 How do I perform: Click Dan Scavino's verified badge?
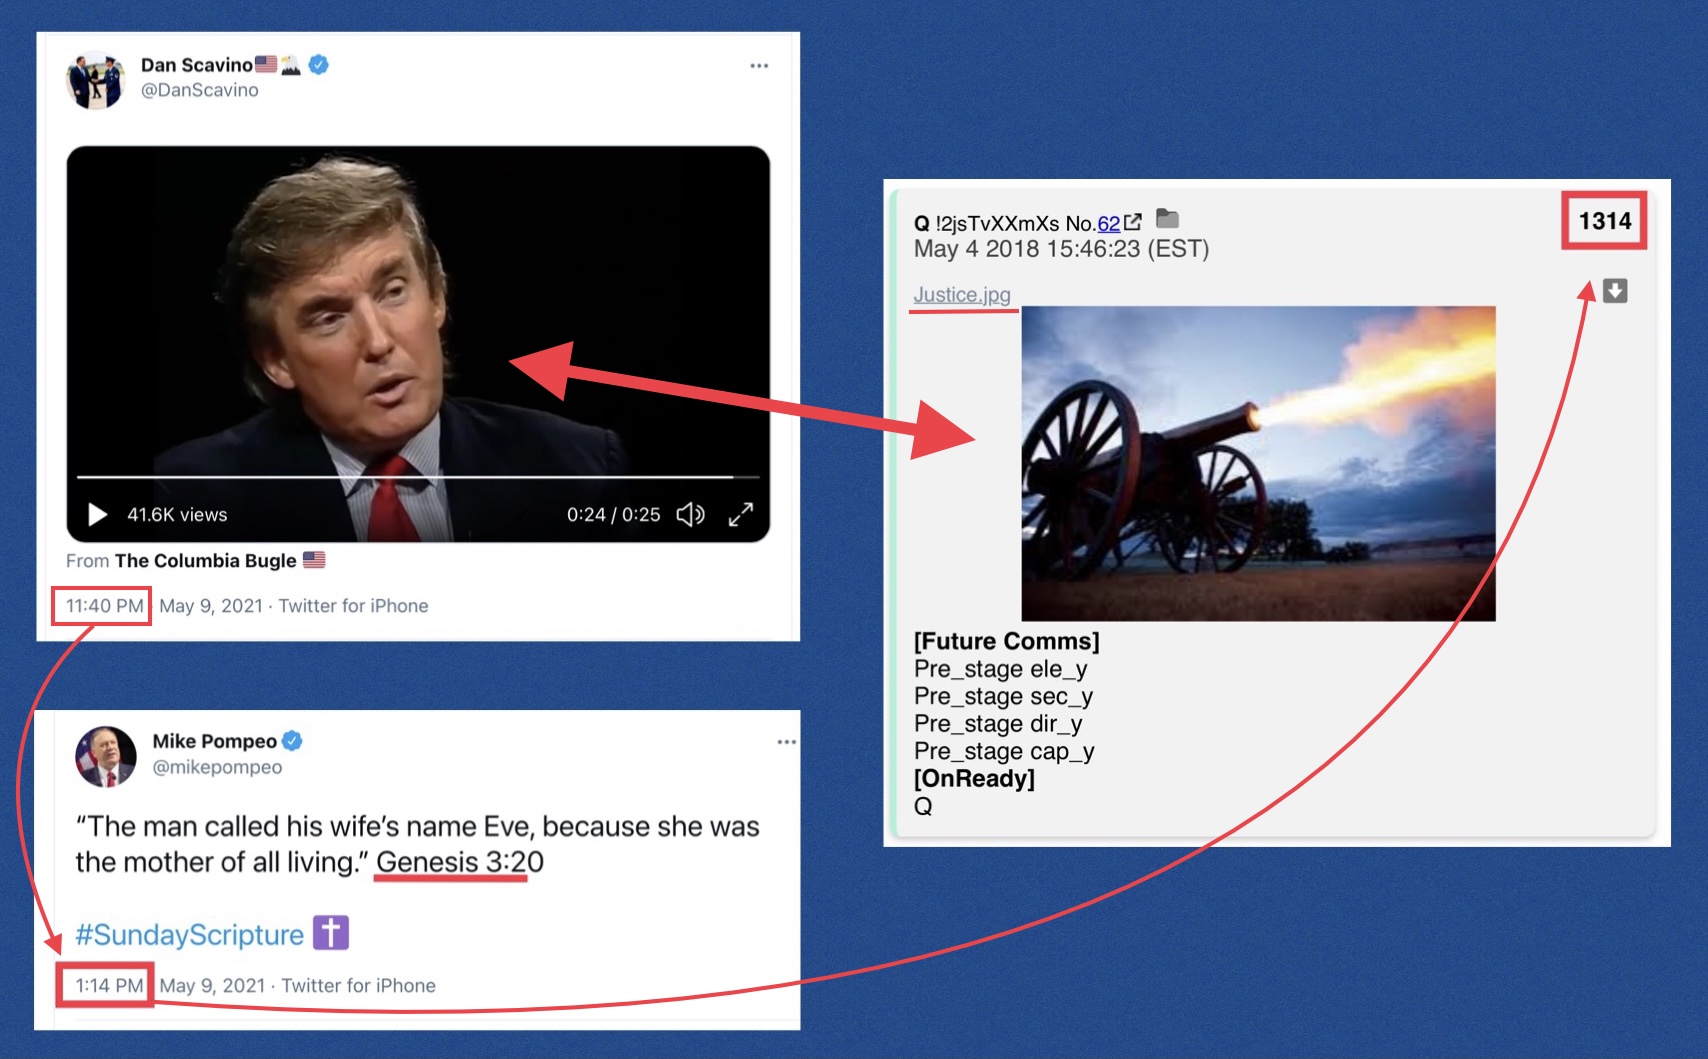[318, 65]
